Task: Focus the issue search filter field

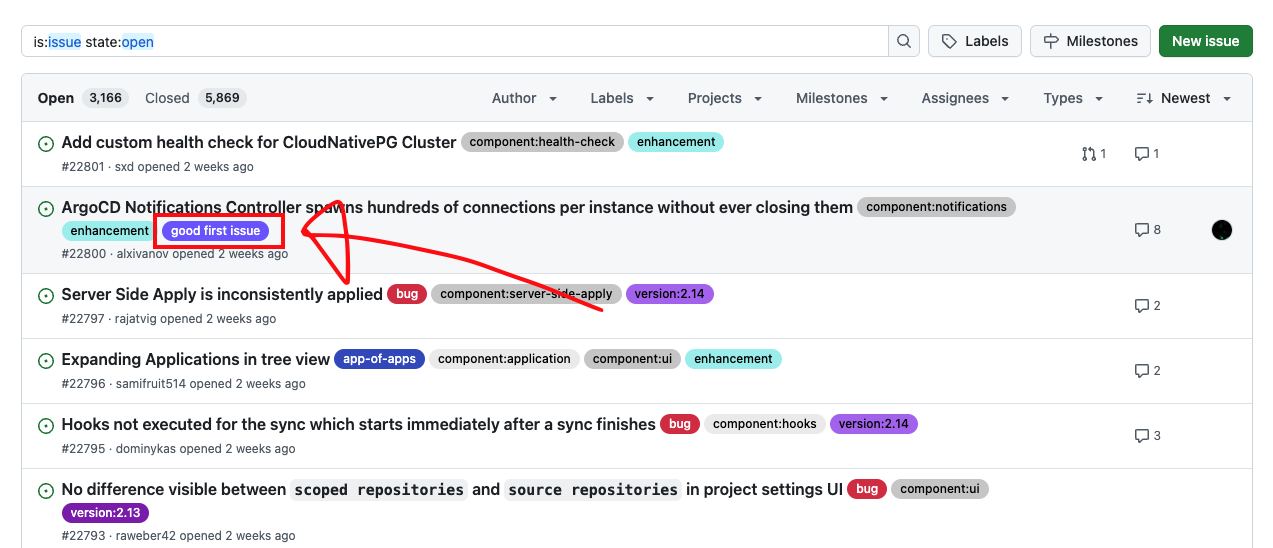Action: (x=455, y=41)
